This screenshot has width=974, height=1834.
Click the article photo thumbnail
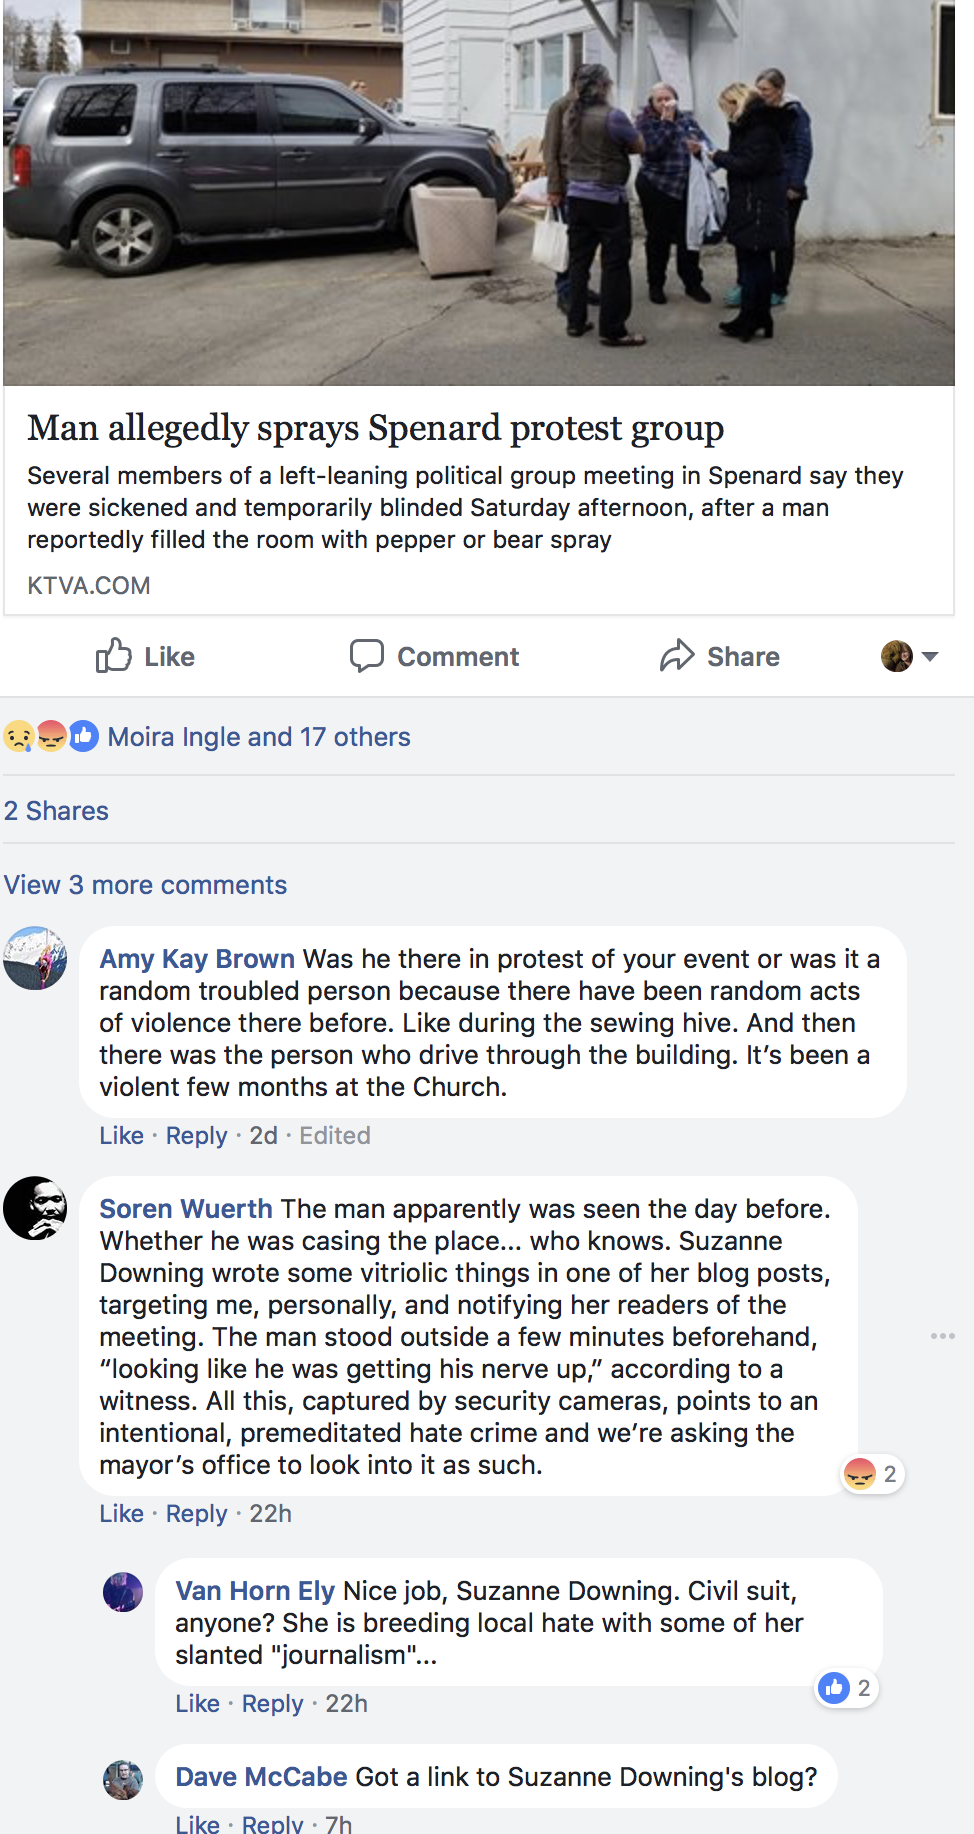[478, 192]
